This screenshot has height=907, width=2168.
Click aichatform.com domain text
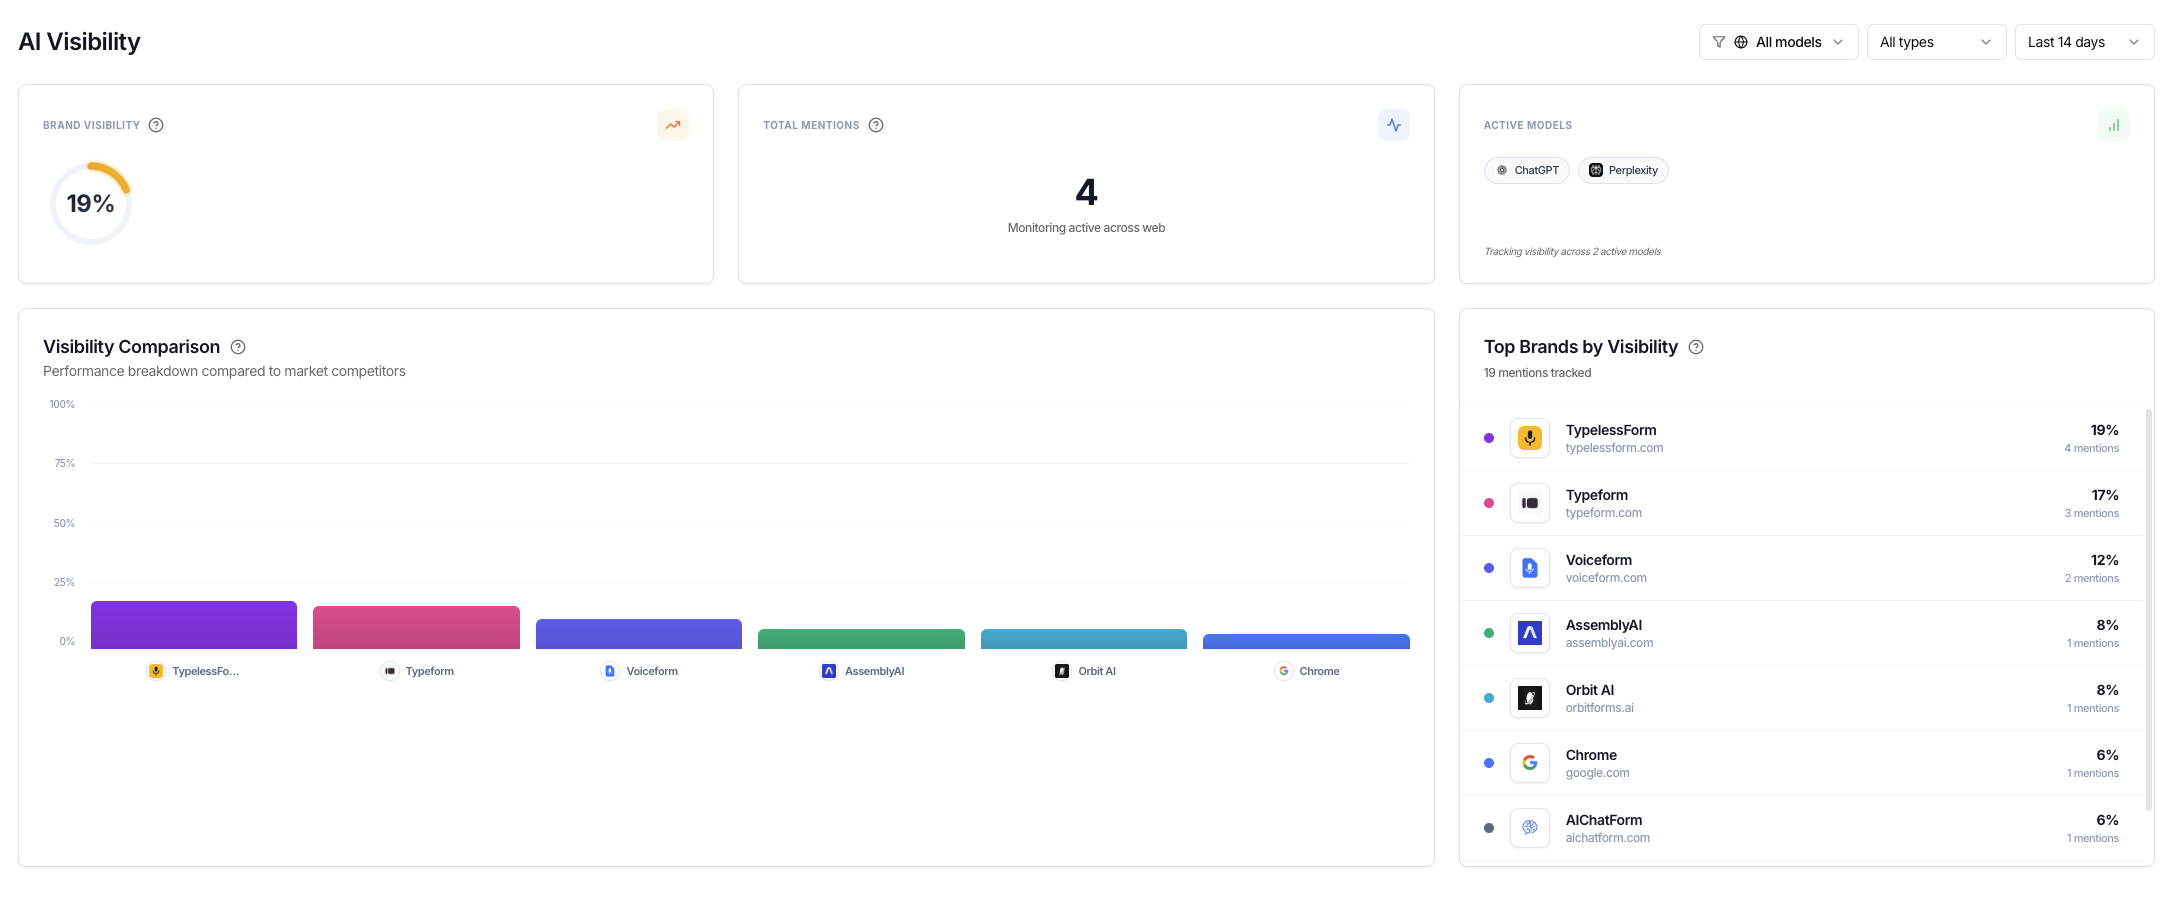click(x=1608, y=838)
